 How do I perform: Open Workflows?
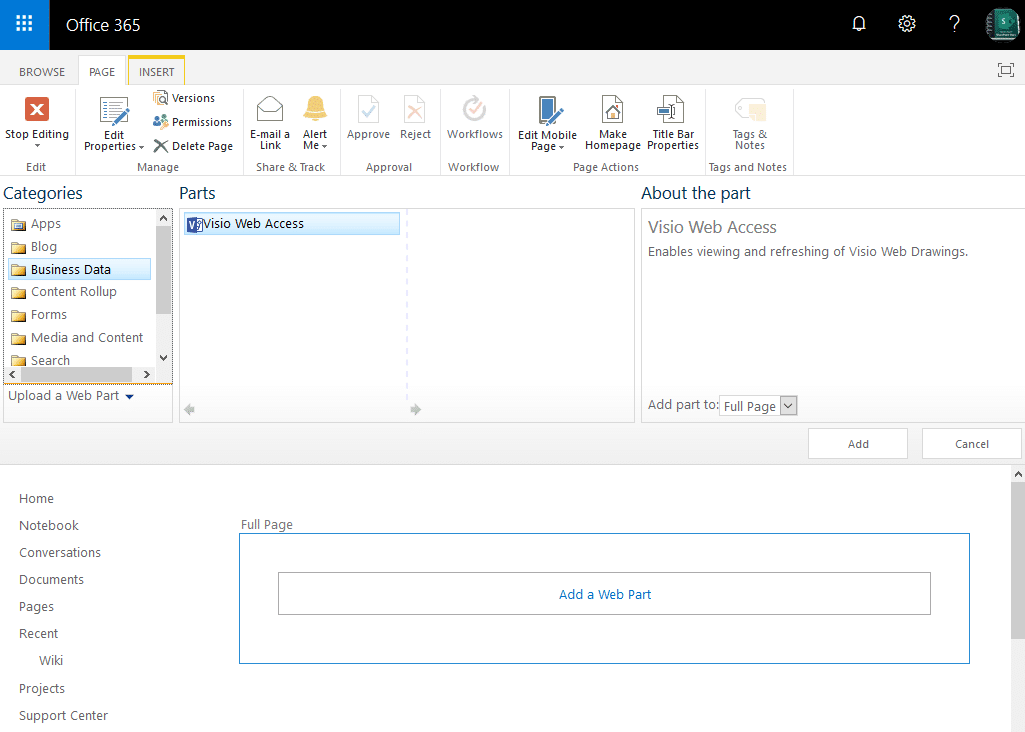point(475,118)
